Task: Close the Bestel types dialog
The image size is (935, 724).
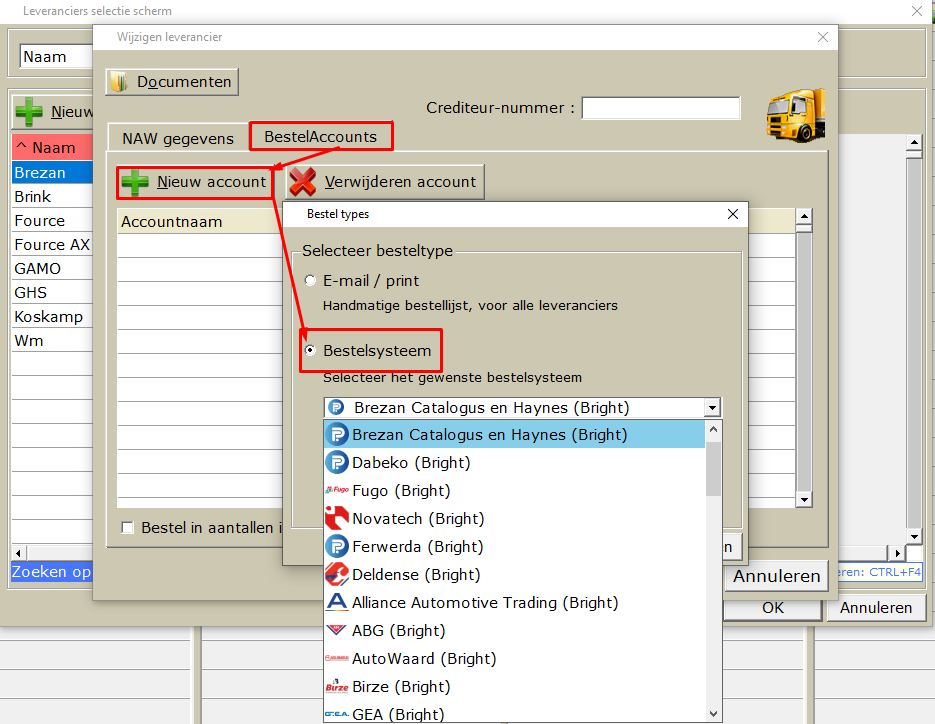Action: click(733, 214)
